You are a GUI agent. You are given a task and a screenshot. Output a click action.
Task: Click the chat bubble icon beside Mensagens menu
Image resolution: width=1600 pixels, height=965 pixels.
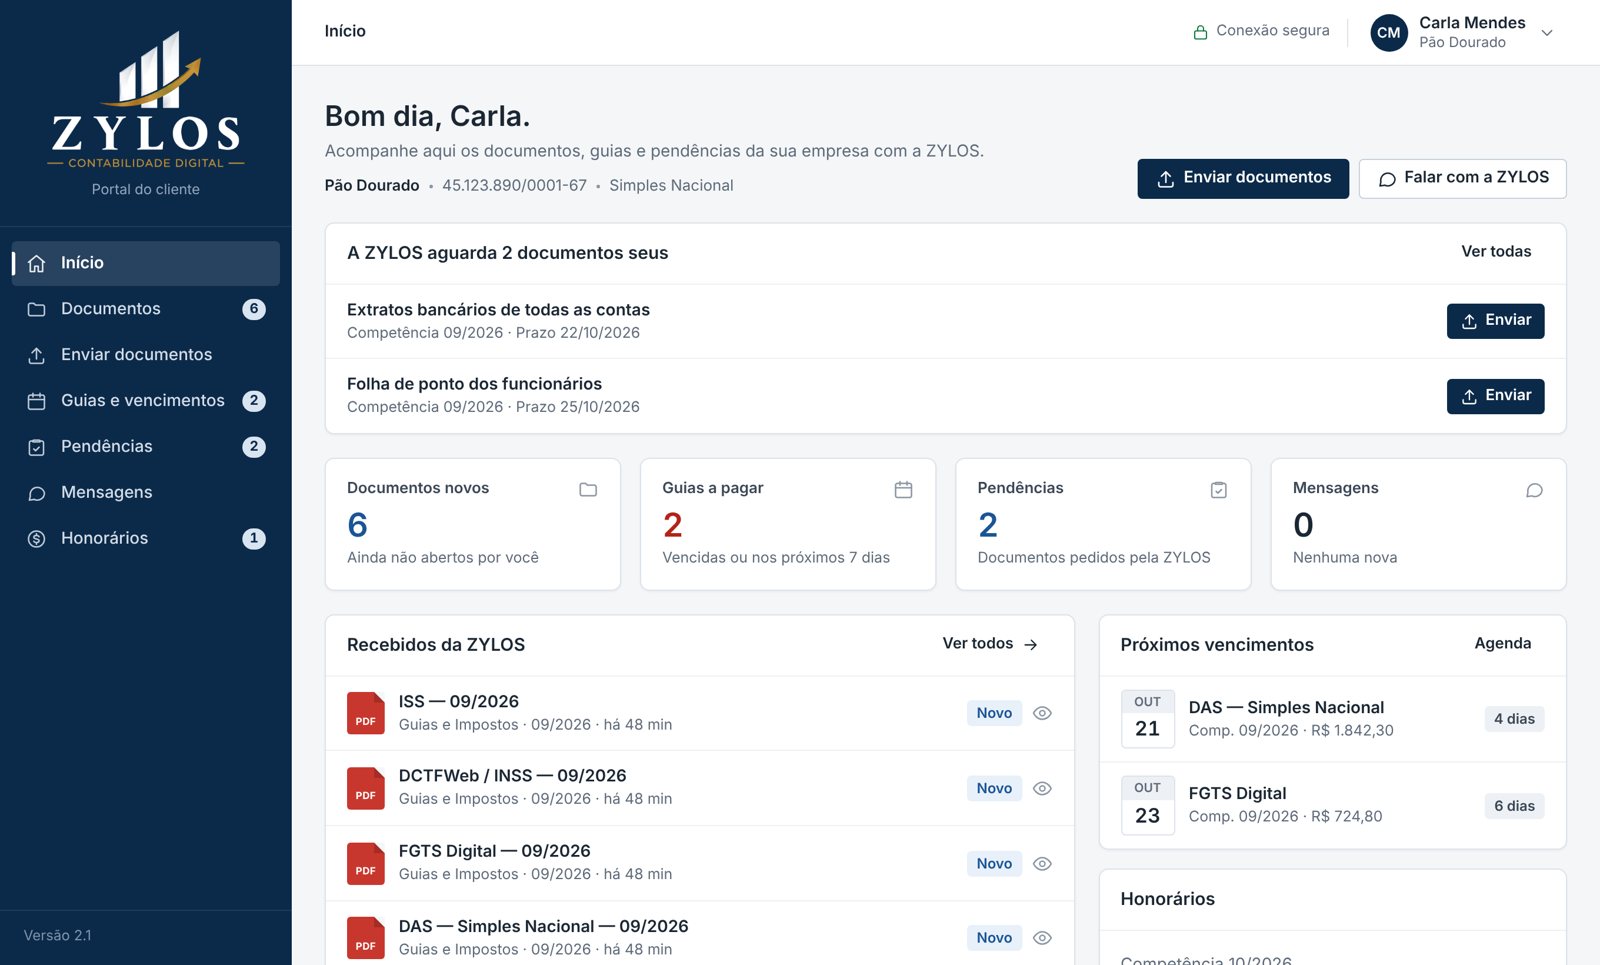[37, 494]
